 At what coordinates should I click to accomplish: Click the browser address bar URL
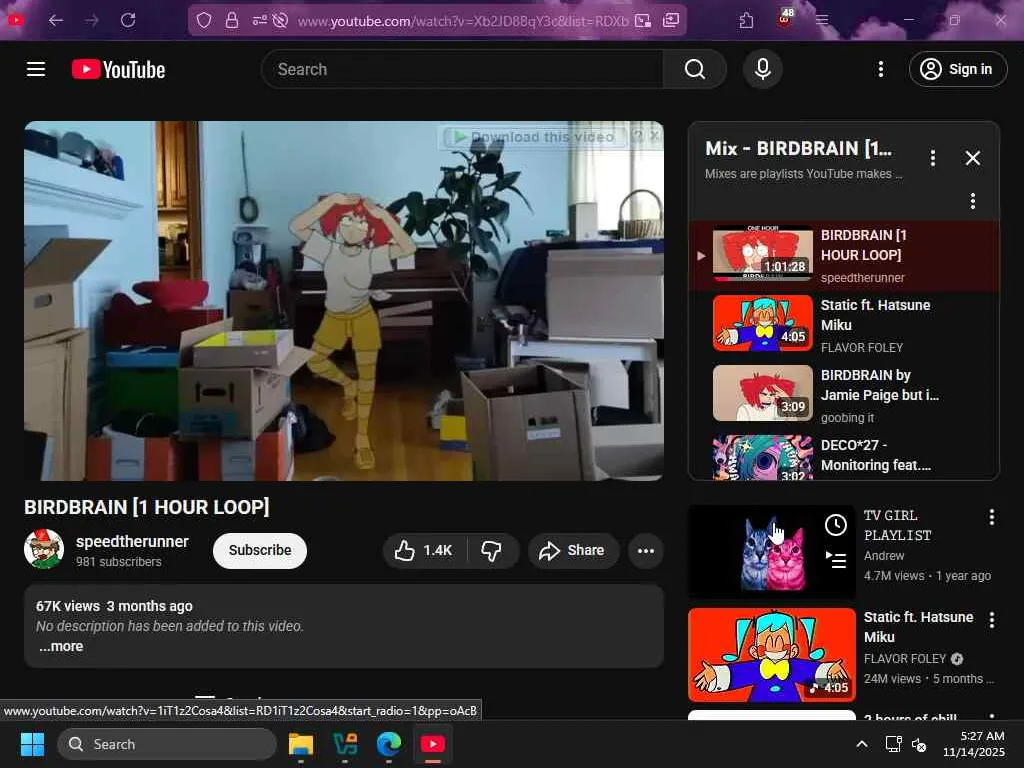point(462,21)
